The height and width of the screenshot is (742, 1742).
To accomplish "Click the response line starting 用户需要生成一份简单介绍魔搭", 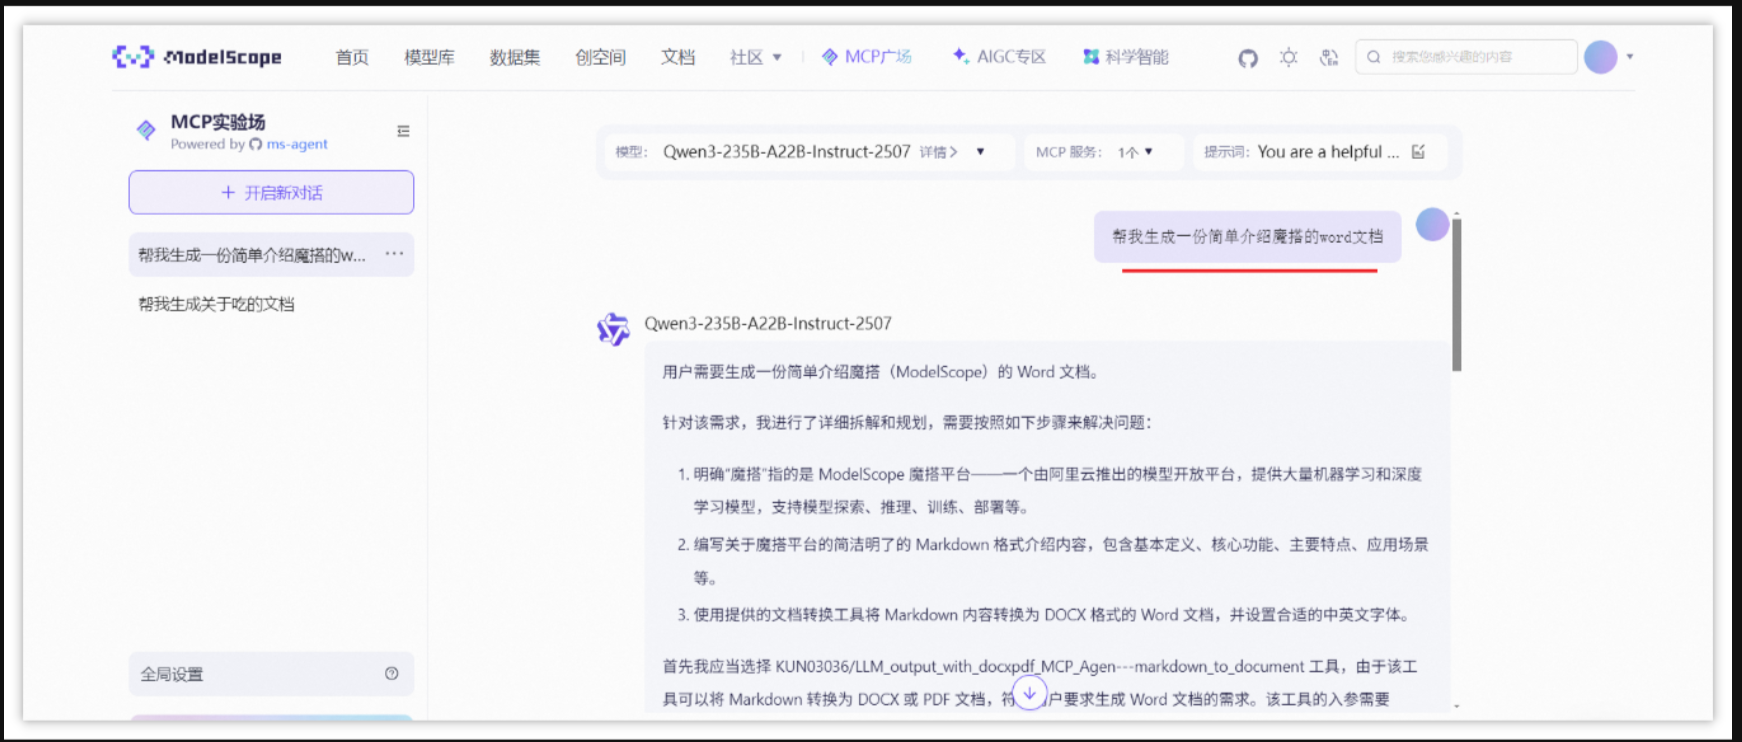I will point(881,372).
